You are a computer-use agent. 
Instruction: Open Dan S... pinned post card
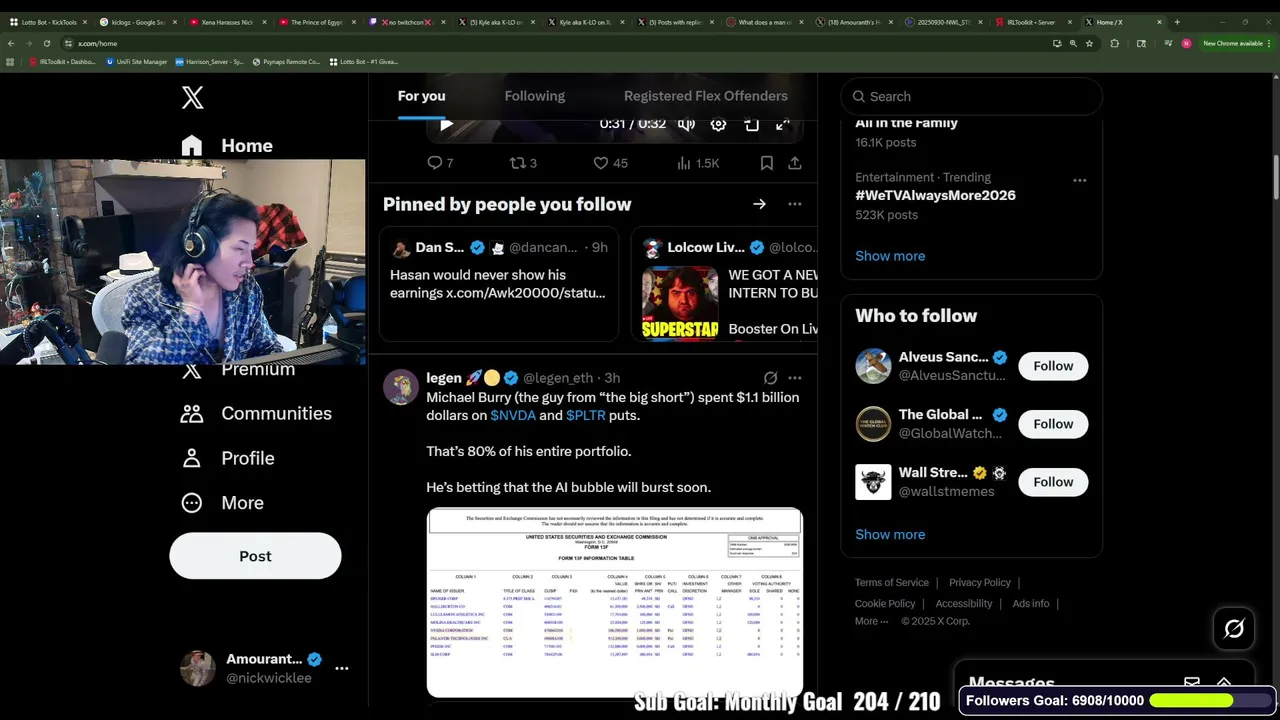[x=500, y=284]
